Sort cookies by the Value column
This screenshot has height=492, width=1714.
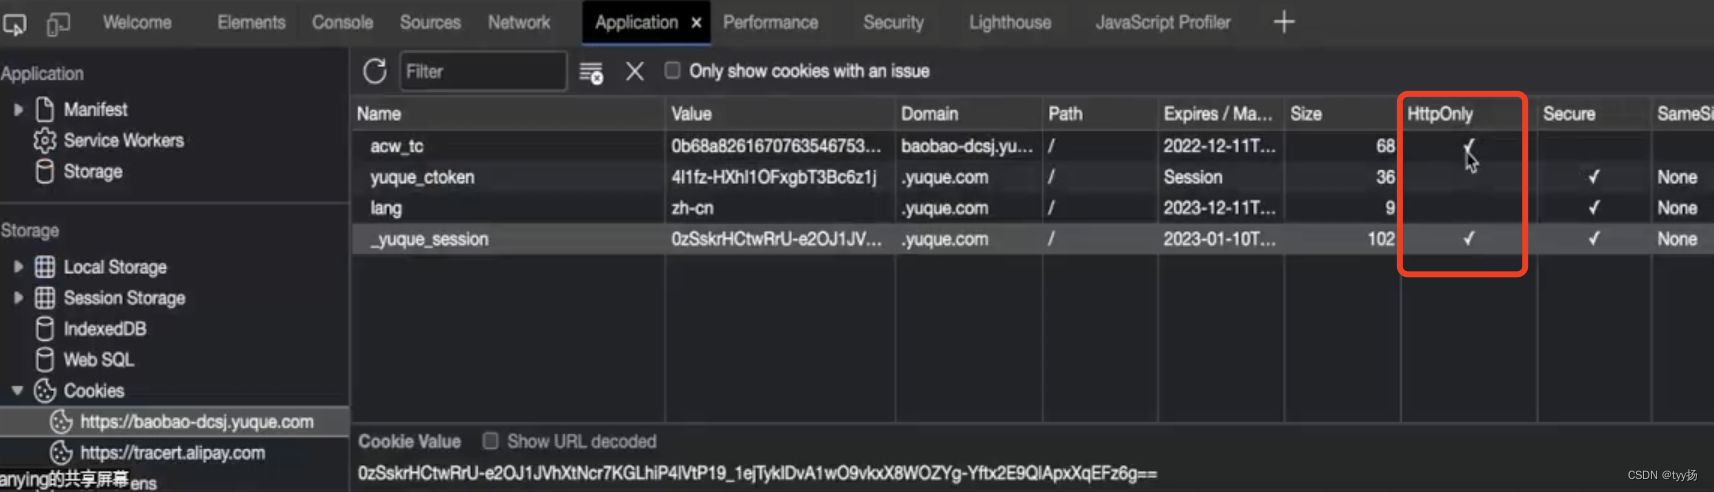coord(780,114)
